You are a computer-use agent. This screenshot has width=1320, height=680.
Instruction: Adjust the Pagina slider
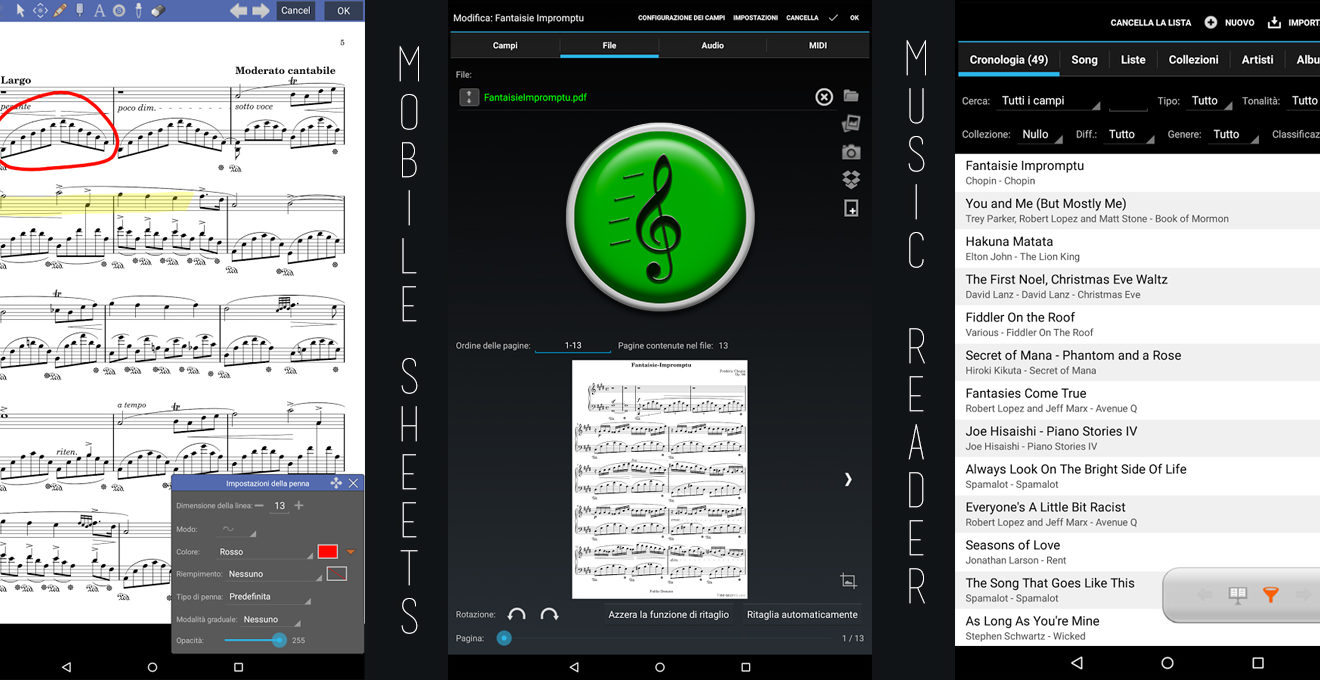[665, 638]
